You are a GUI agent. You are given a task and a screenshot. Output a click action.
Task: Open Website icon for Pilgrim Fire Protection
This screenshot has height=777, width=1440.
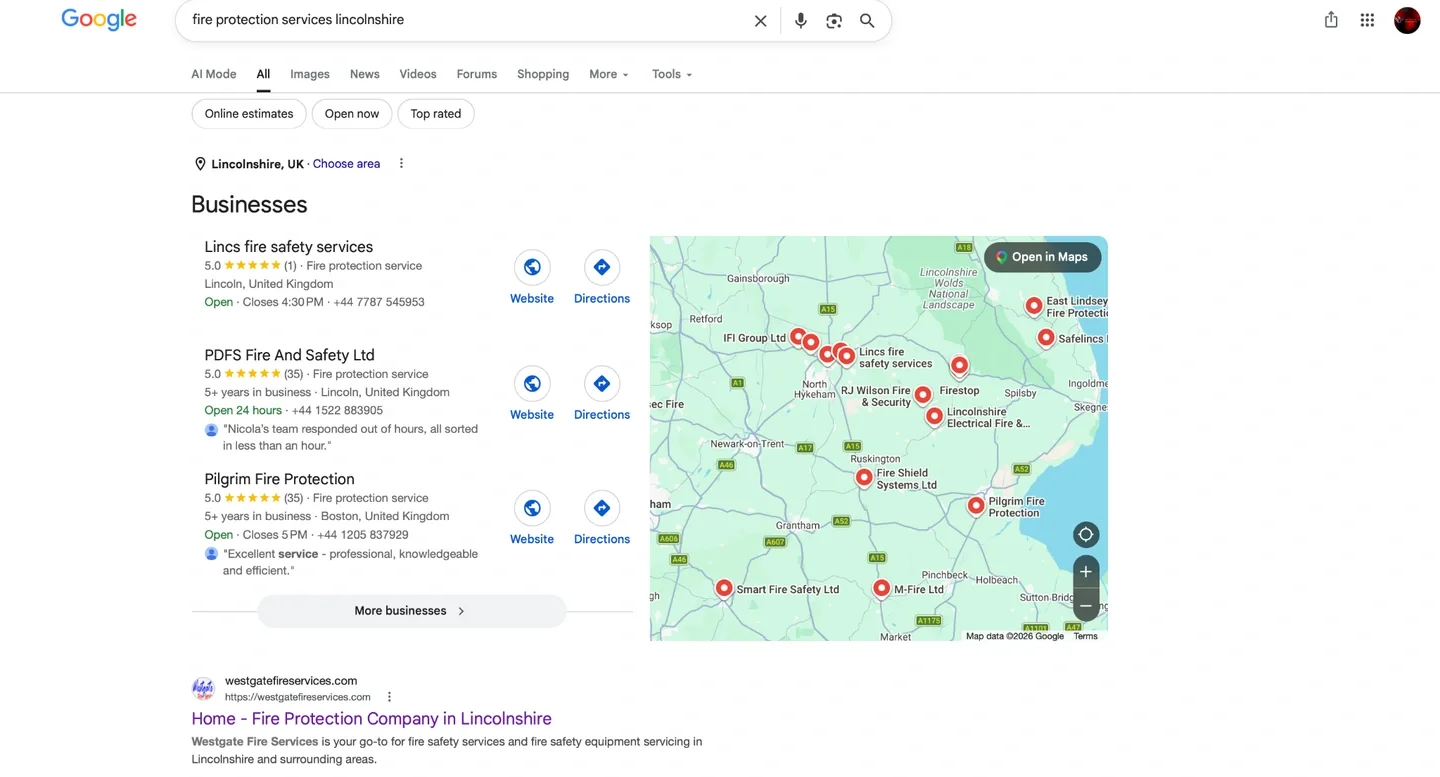coord(532,508)
